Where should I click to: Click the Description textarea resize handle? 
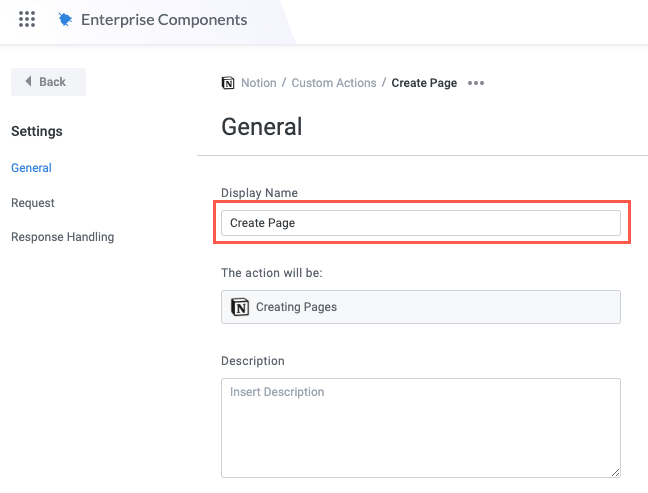tap(615, 472)
